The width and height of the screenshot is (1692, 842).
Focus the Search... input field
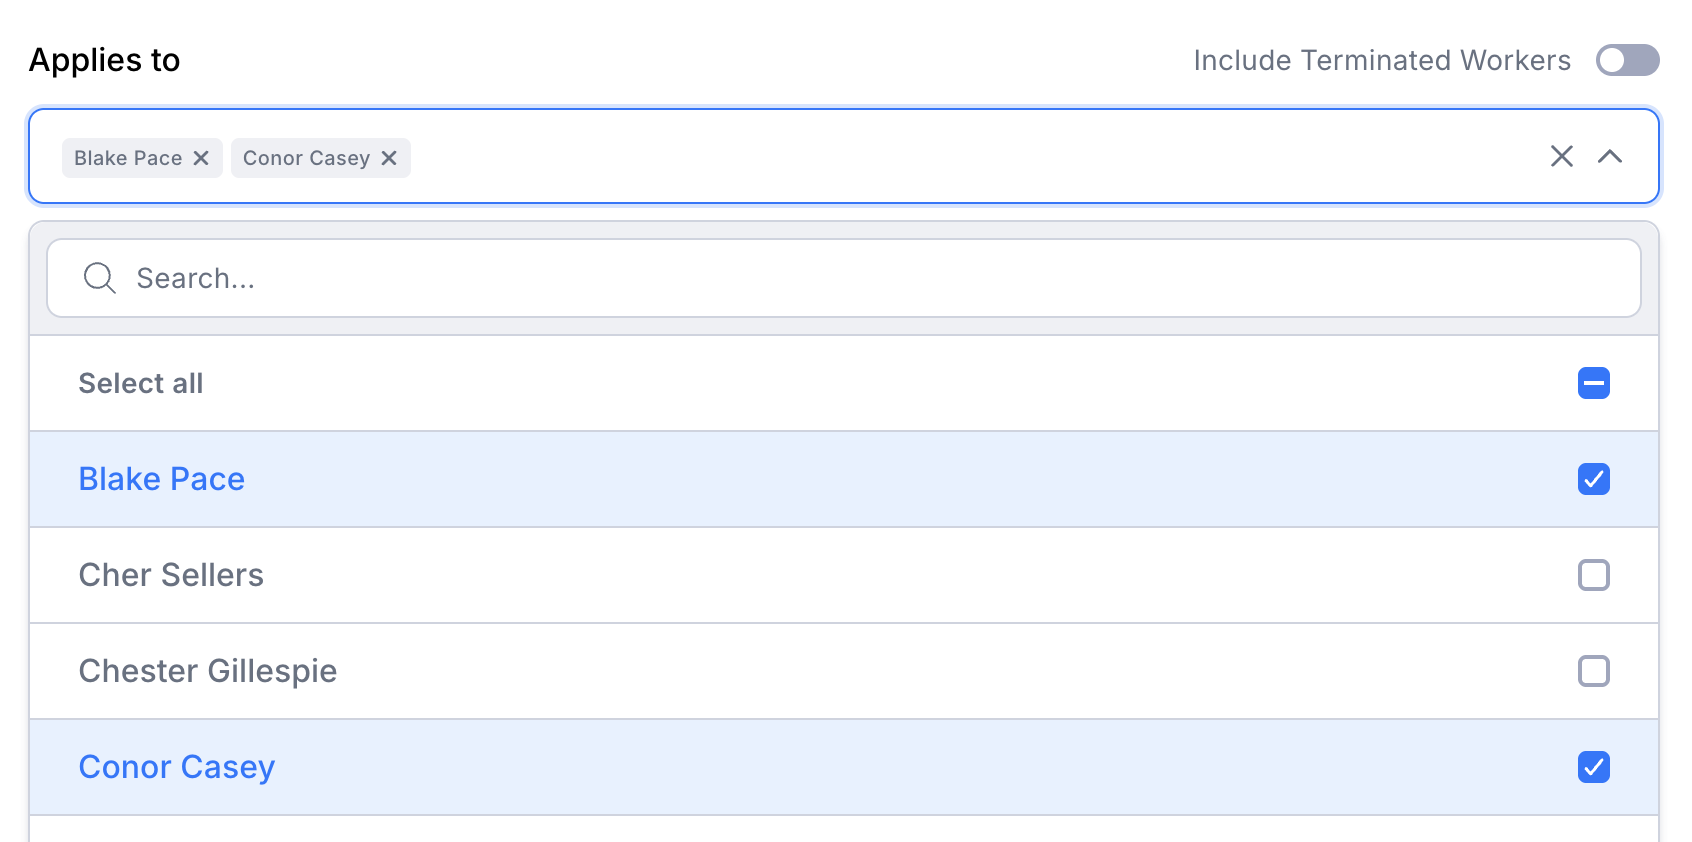(844, 278)
